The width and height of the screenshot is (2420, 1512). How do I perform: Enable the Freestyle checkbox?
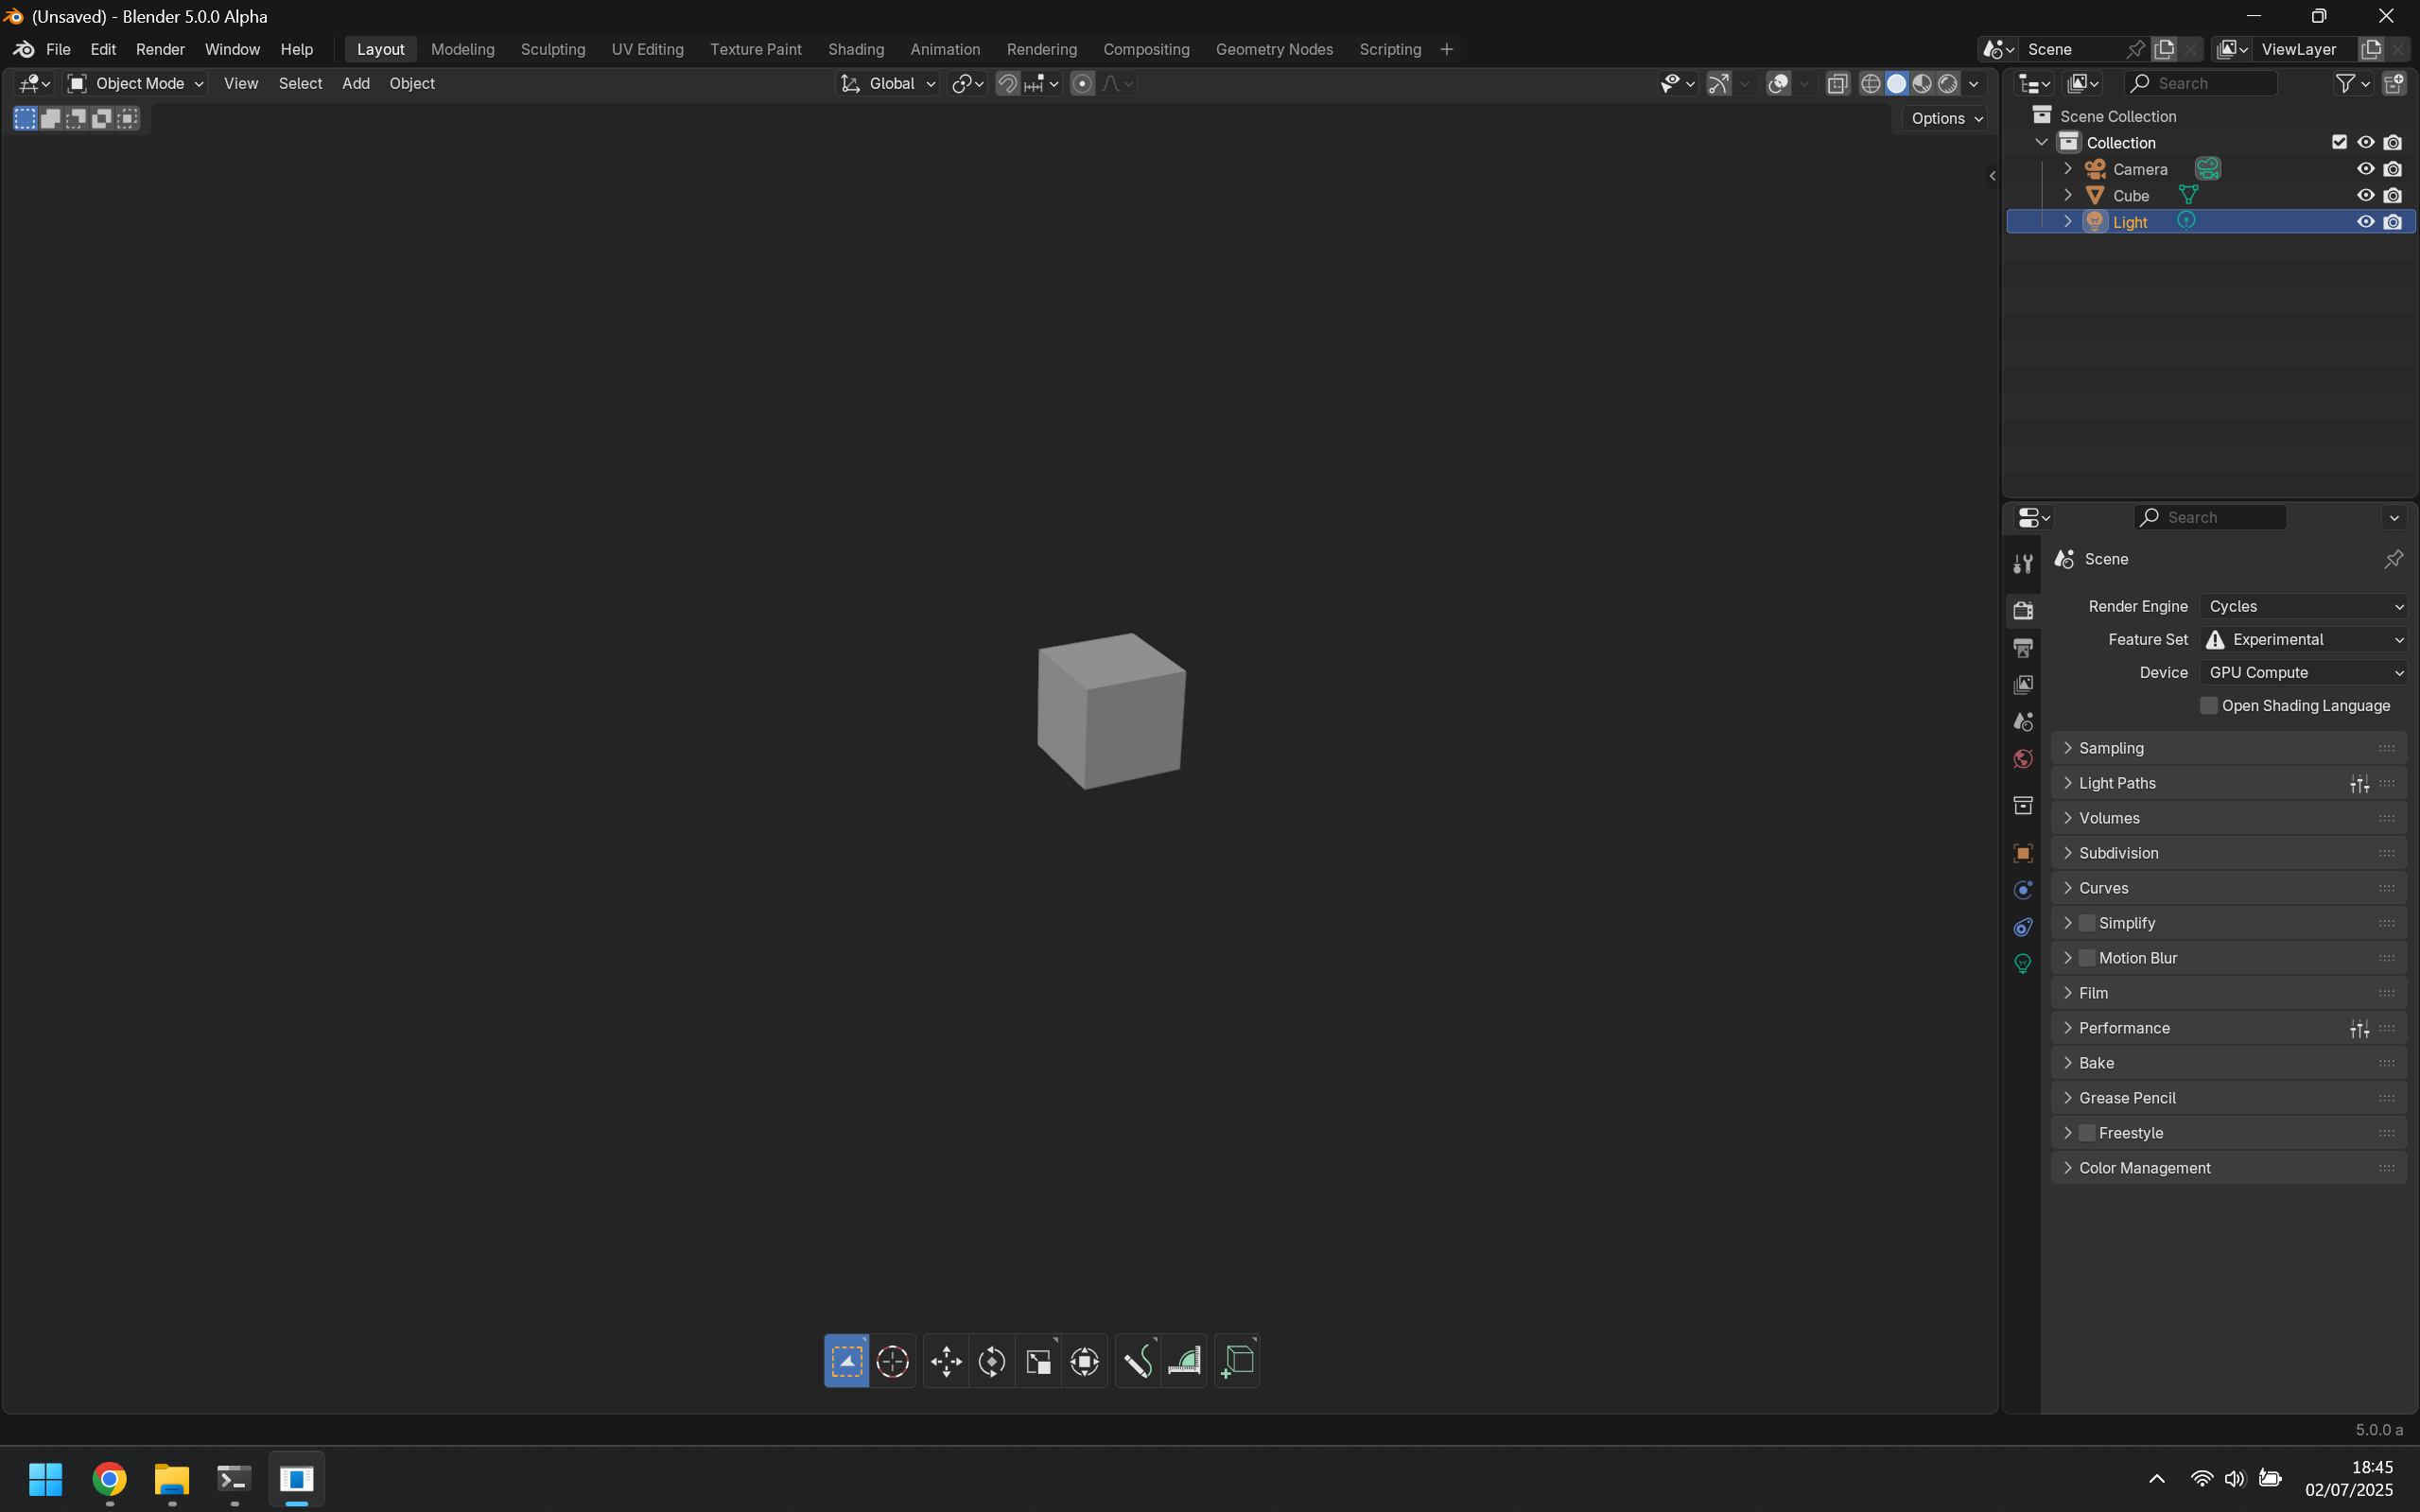tap(2087, 1133)
